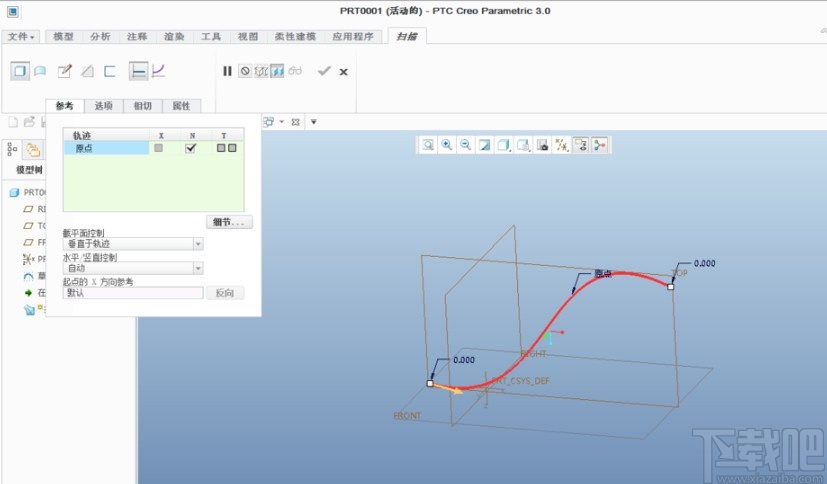Image resolution: width=827 pixels, height=484 pixels.
Task: Click the windows switch icon
Action: click(x=268, y=122)
